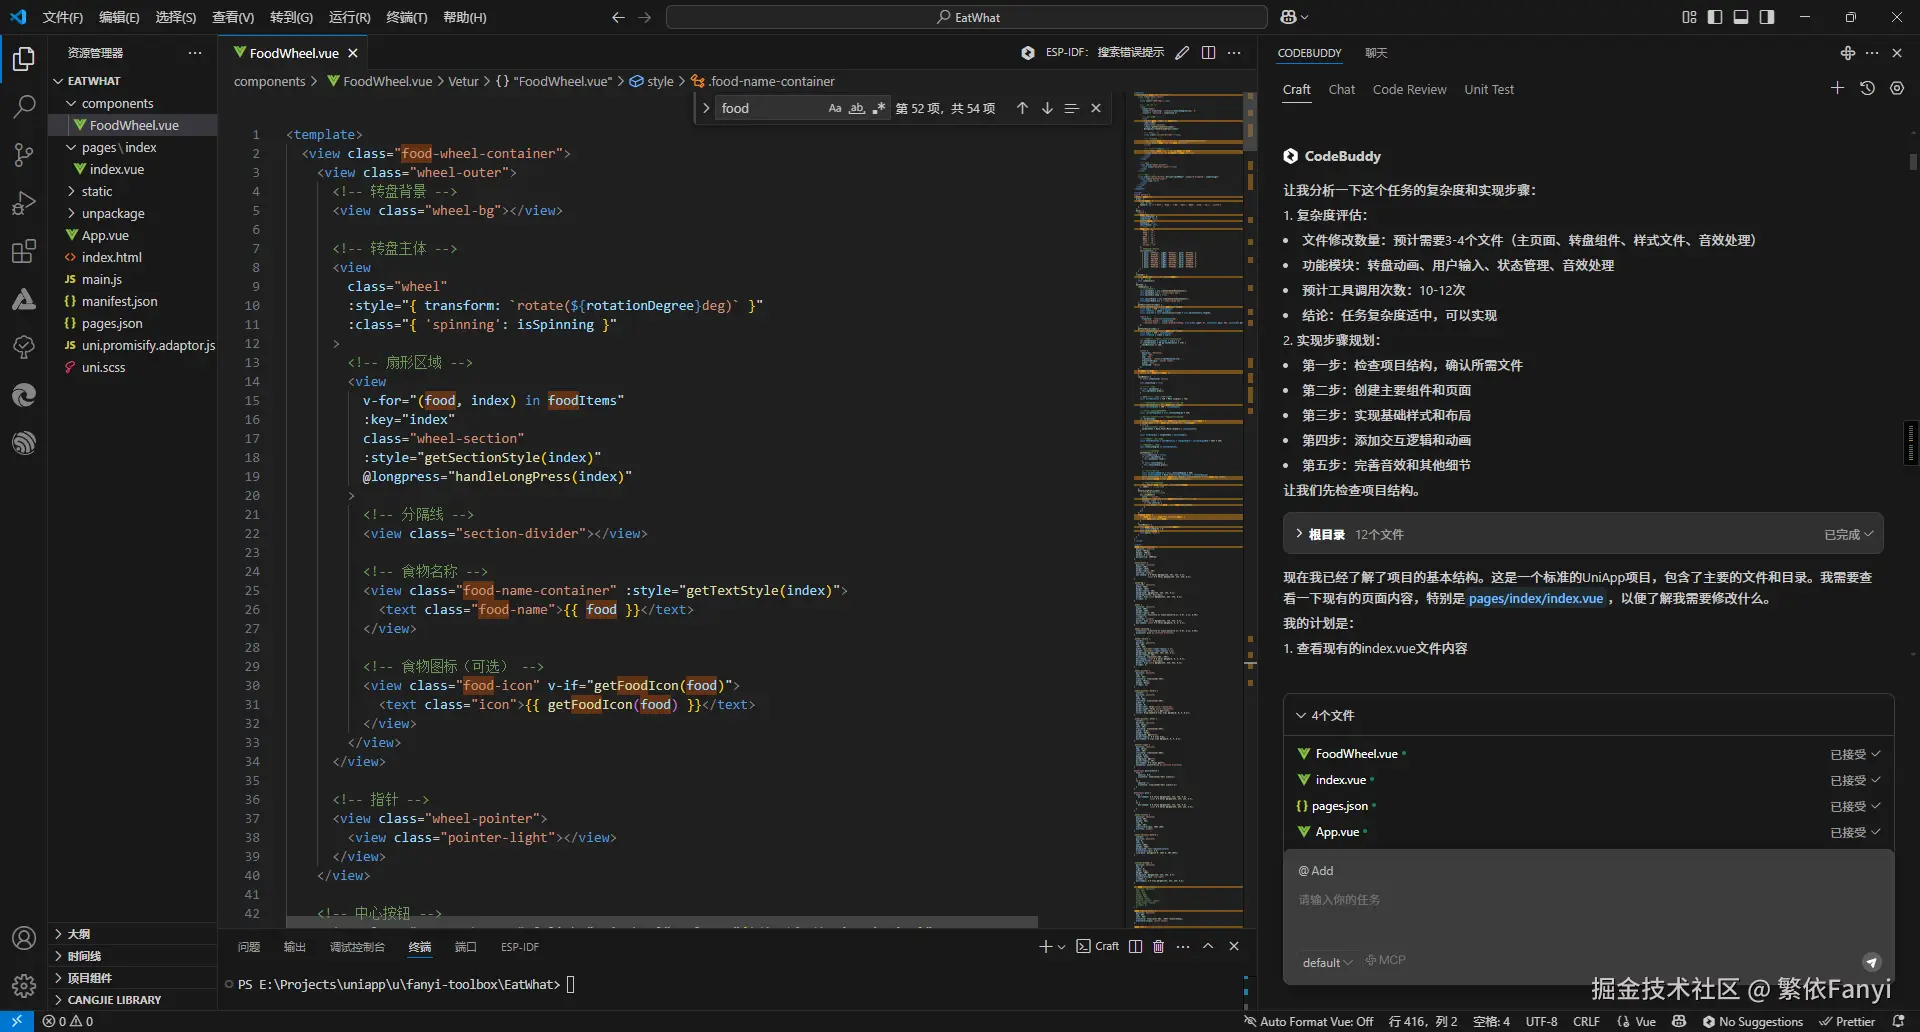
Task: Toggle the bottom panel visibility
Action: tap(1741, 17)
